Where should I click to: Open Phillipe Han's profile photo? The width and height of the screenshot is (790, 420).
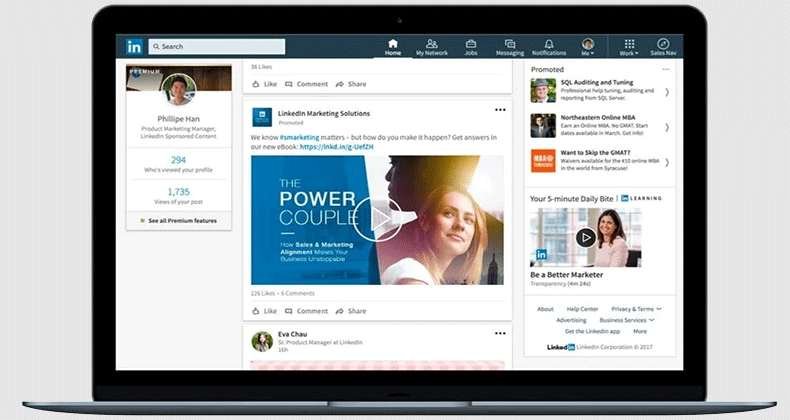pos(179,90)
